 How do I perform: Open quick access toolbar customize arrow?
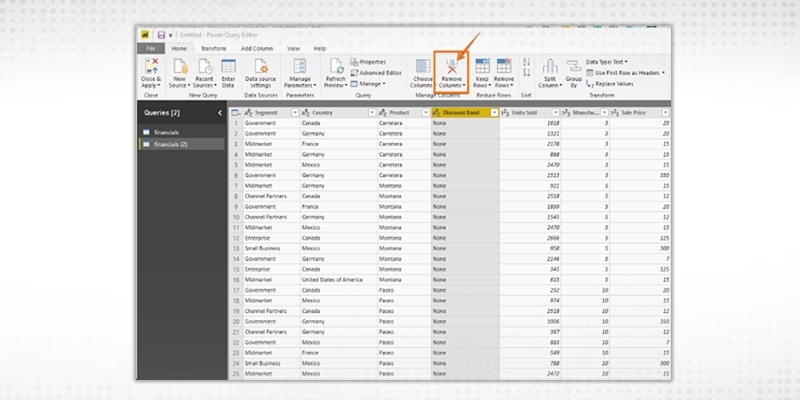coord(170,35)
